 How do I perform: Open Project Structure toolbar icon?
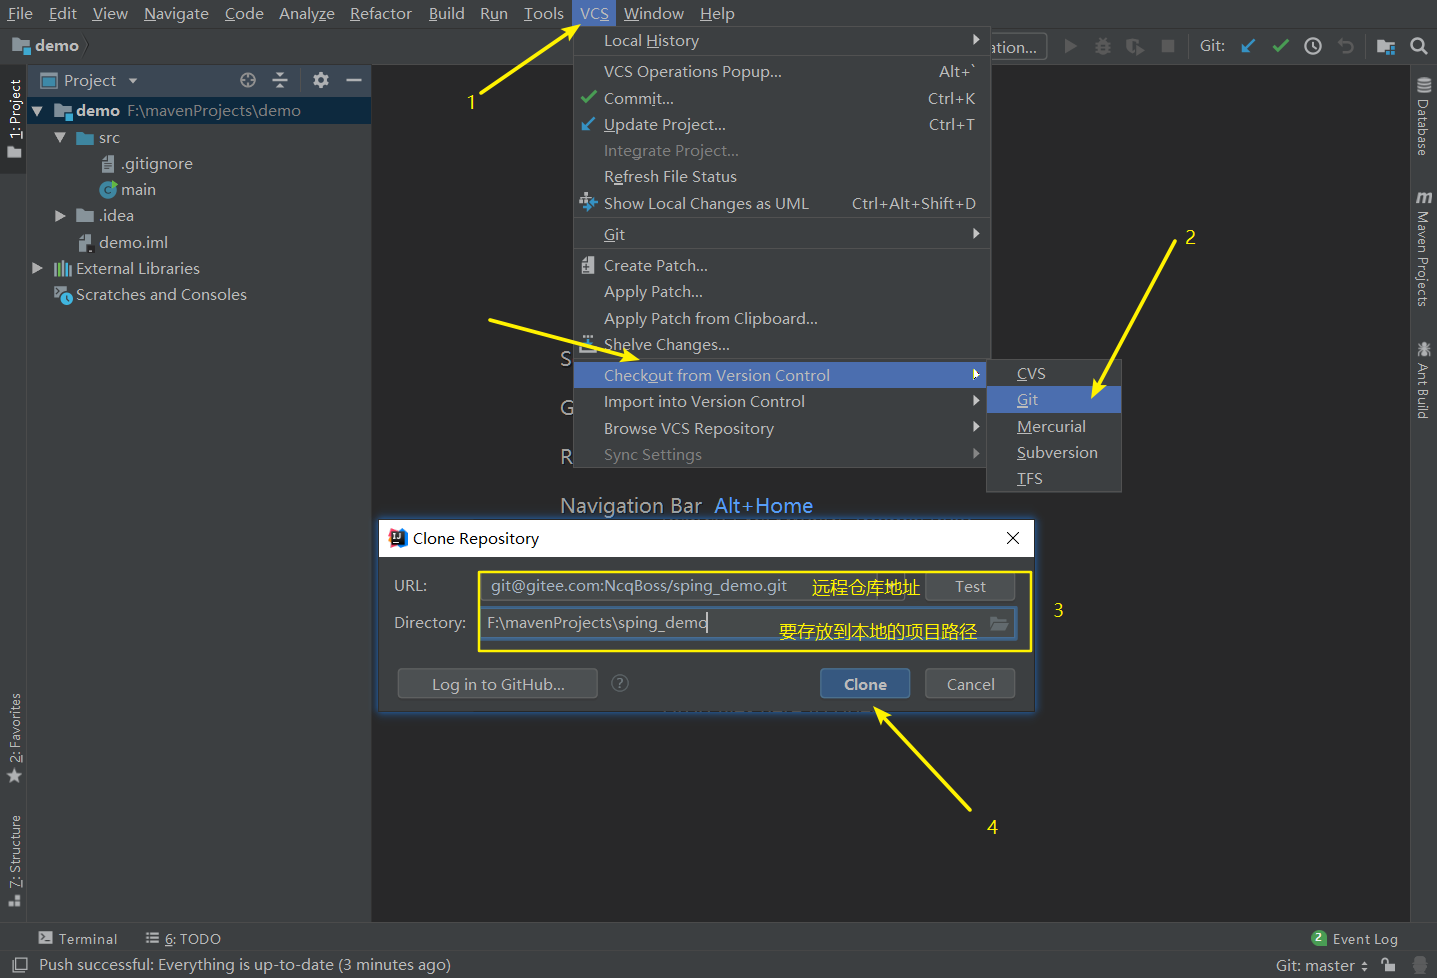[1386, 46]
